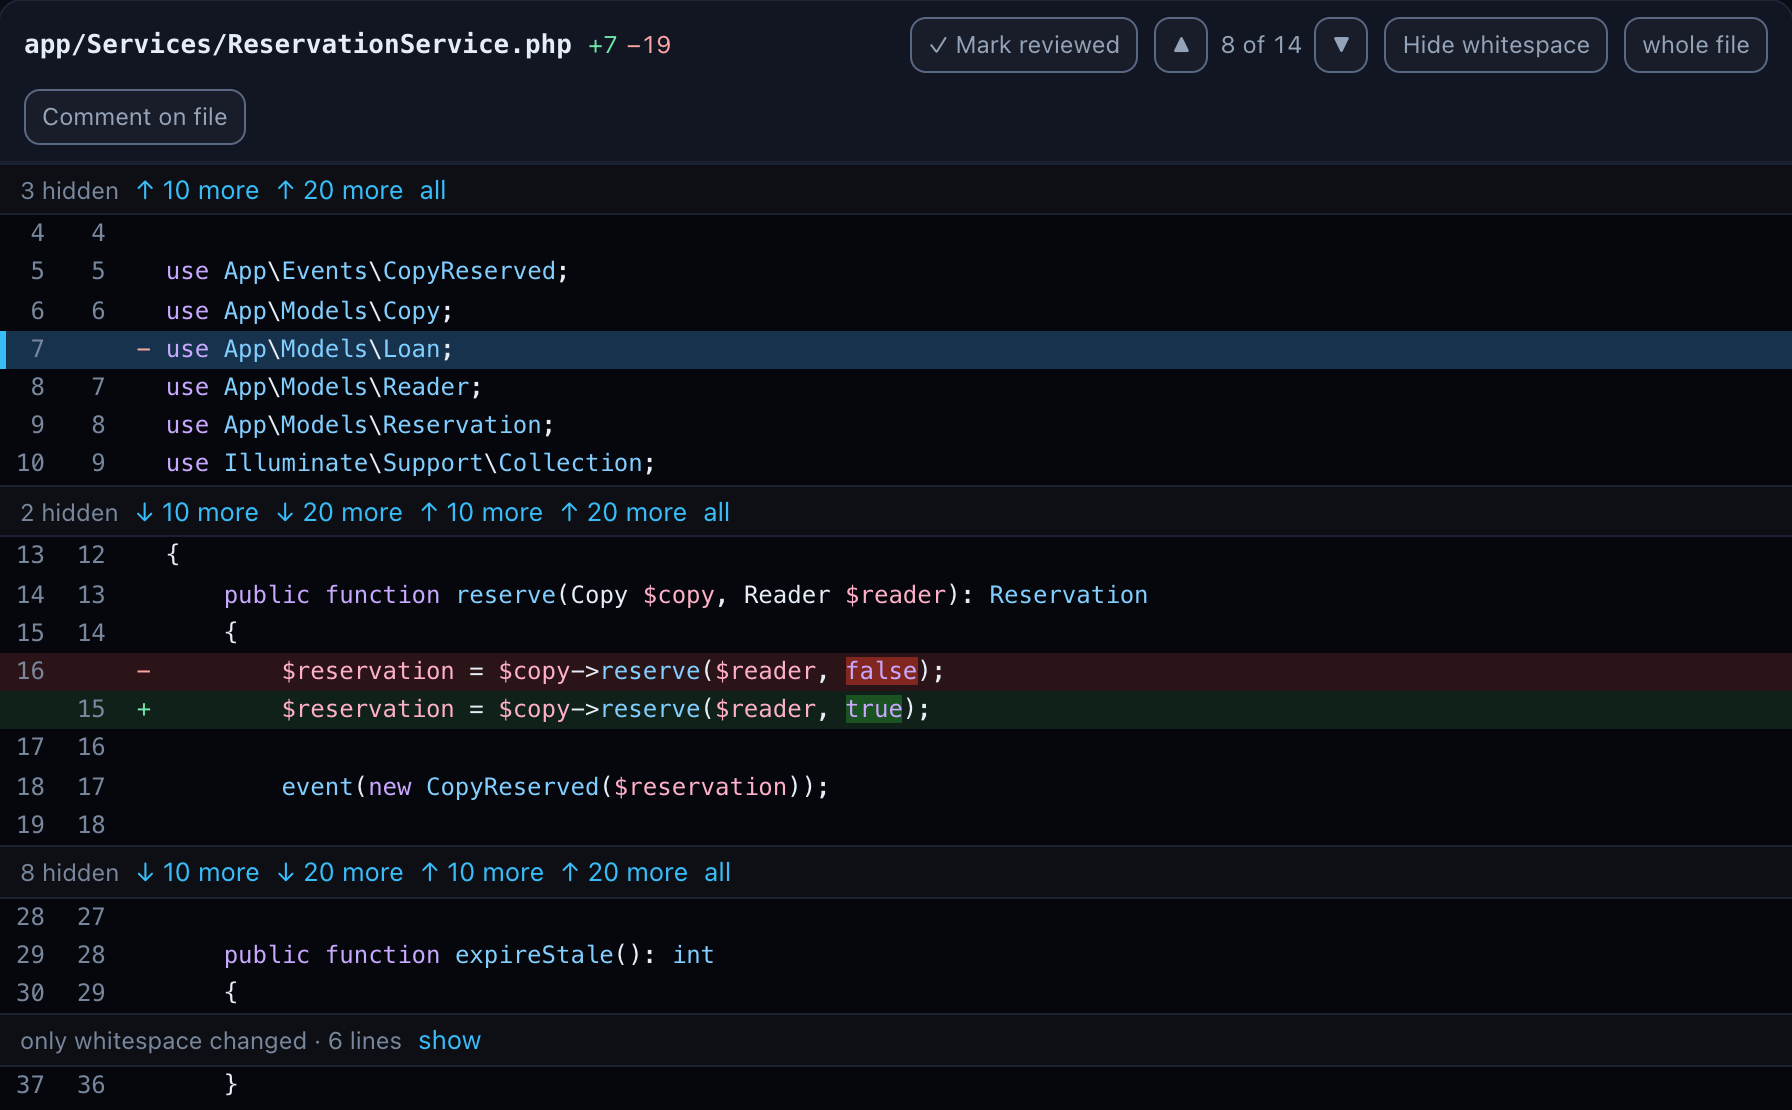Click new line number 15 in gutter
This screenshot has height=1110, width=1792.
91,709
